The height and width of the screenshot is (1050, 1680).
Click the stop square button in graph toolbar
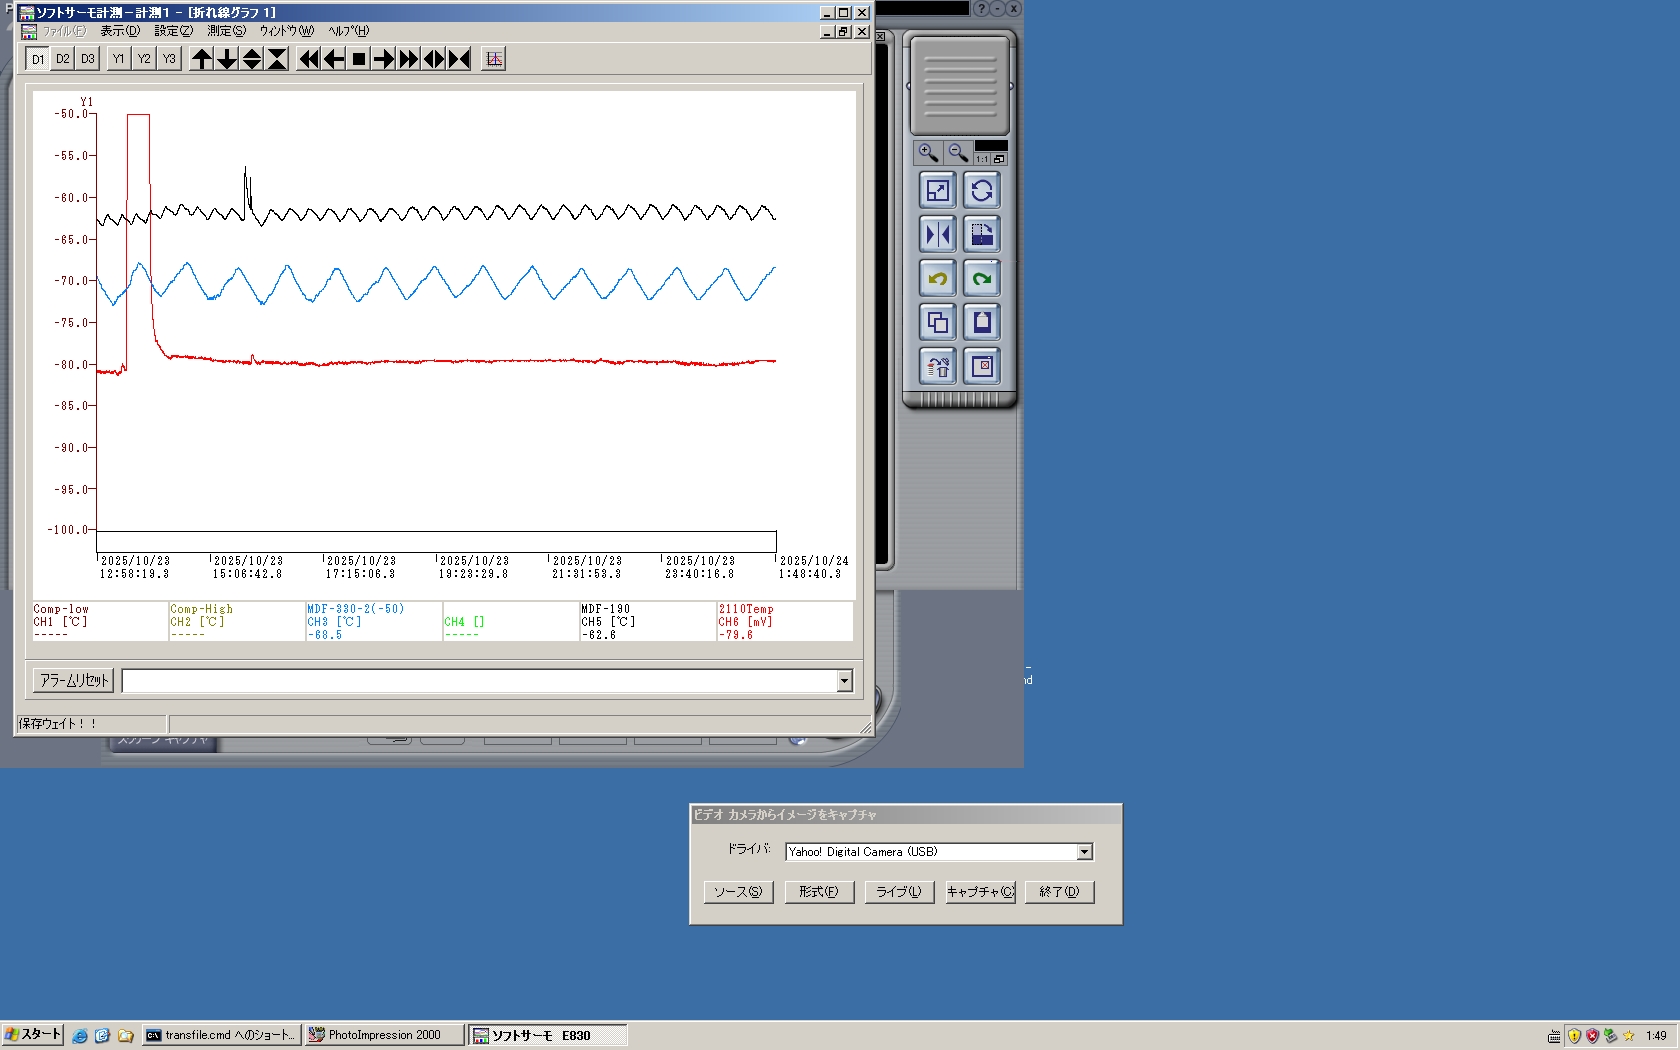coord(359,59)
